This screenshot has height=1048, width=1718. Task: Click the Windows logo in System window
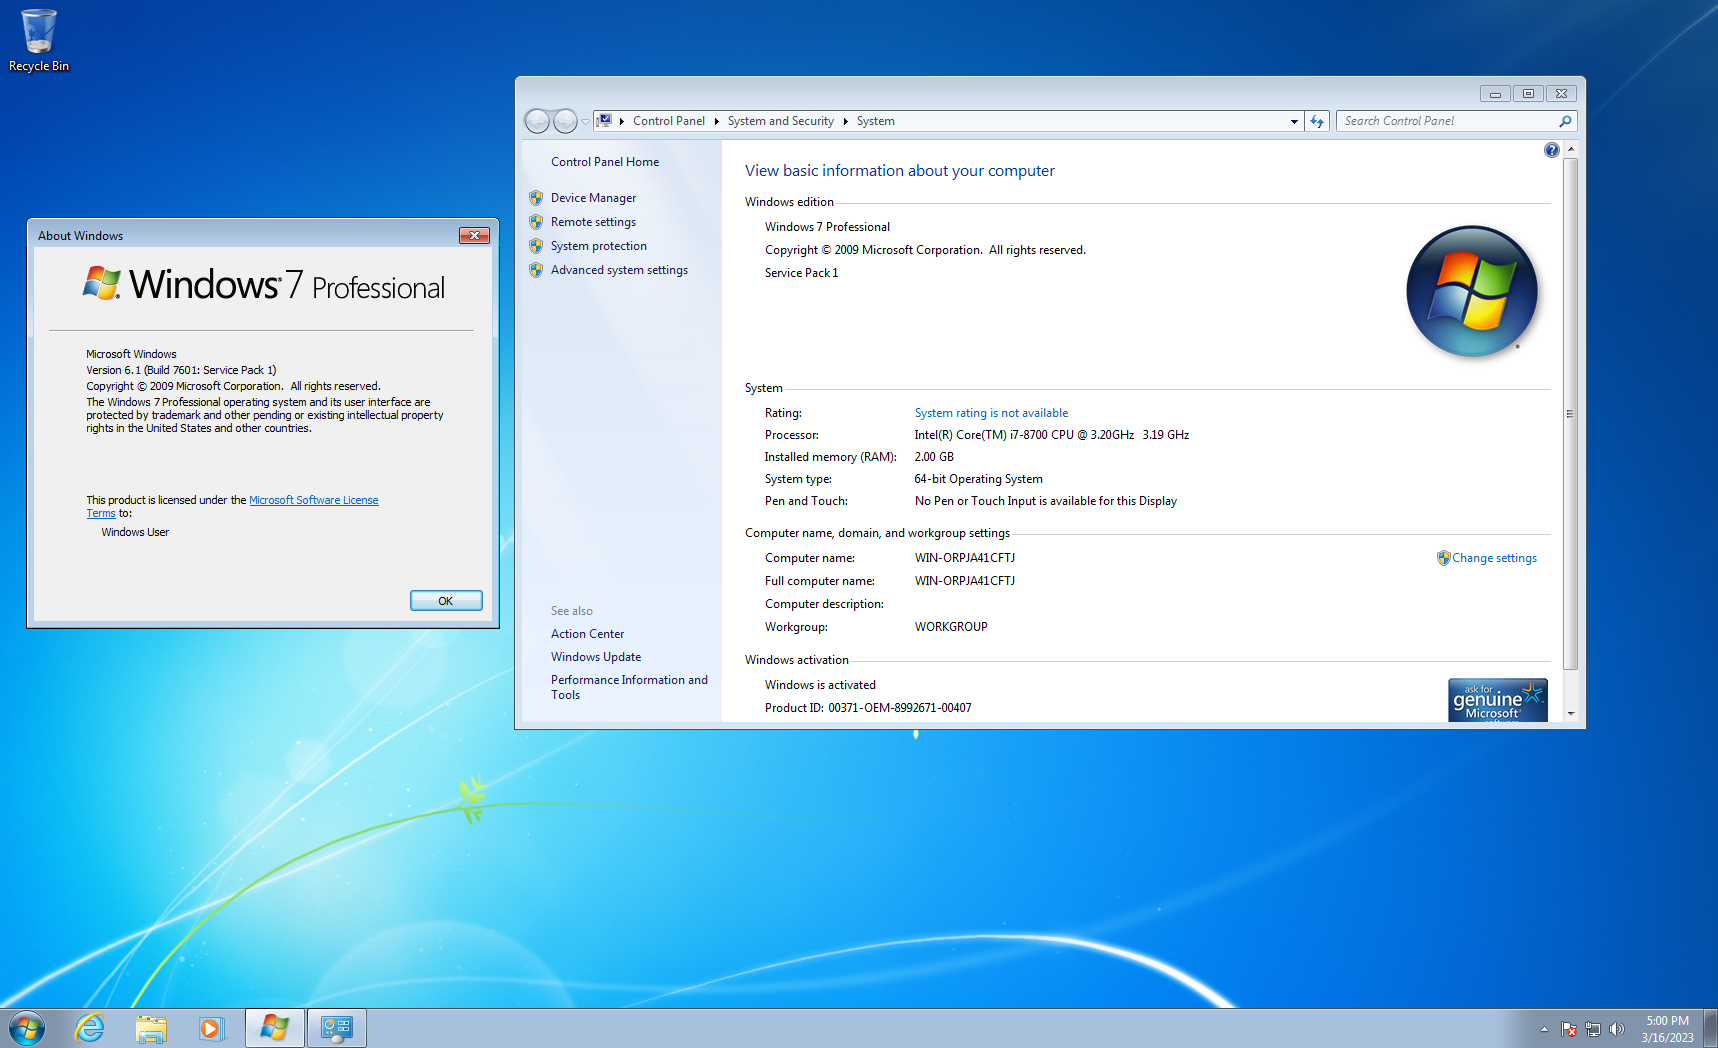click(x=1472, y=291)
